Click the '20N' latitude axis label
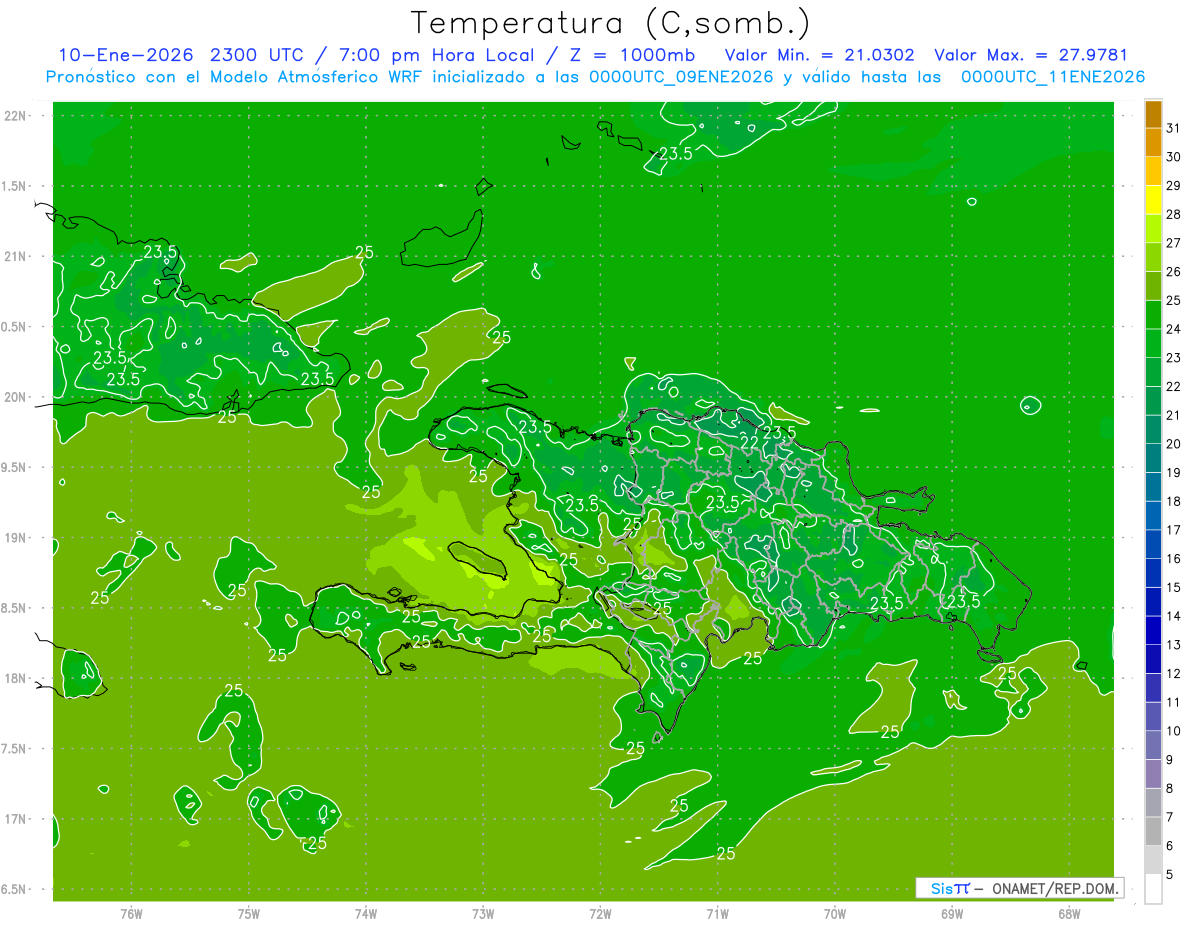The width and height of the screenshot is (1200, 927). 17,397
